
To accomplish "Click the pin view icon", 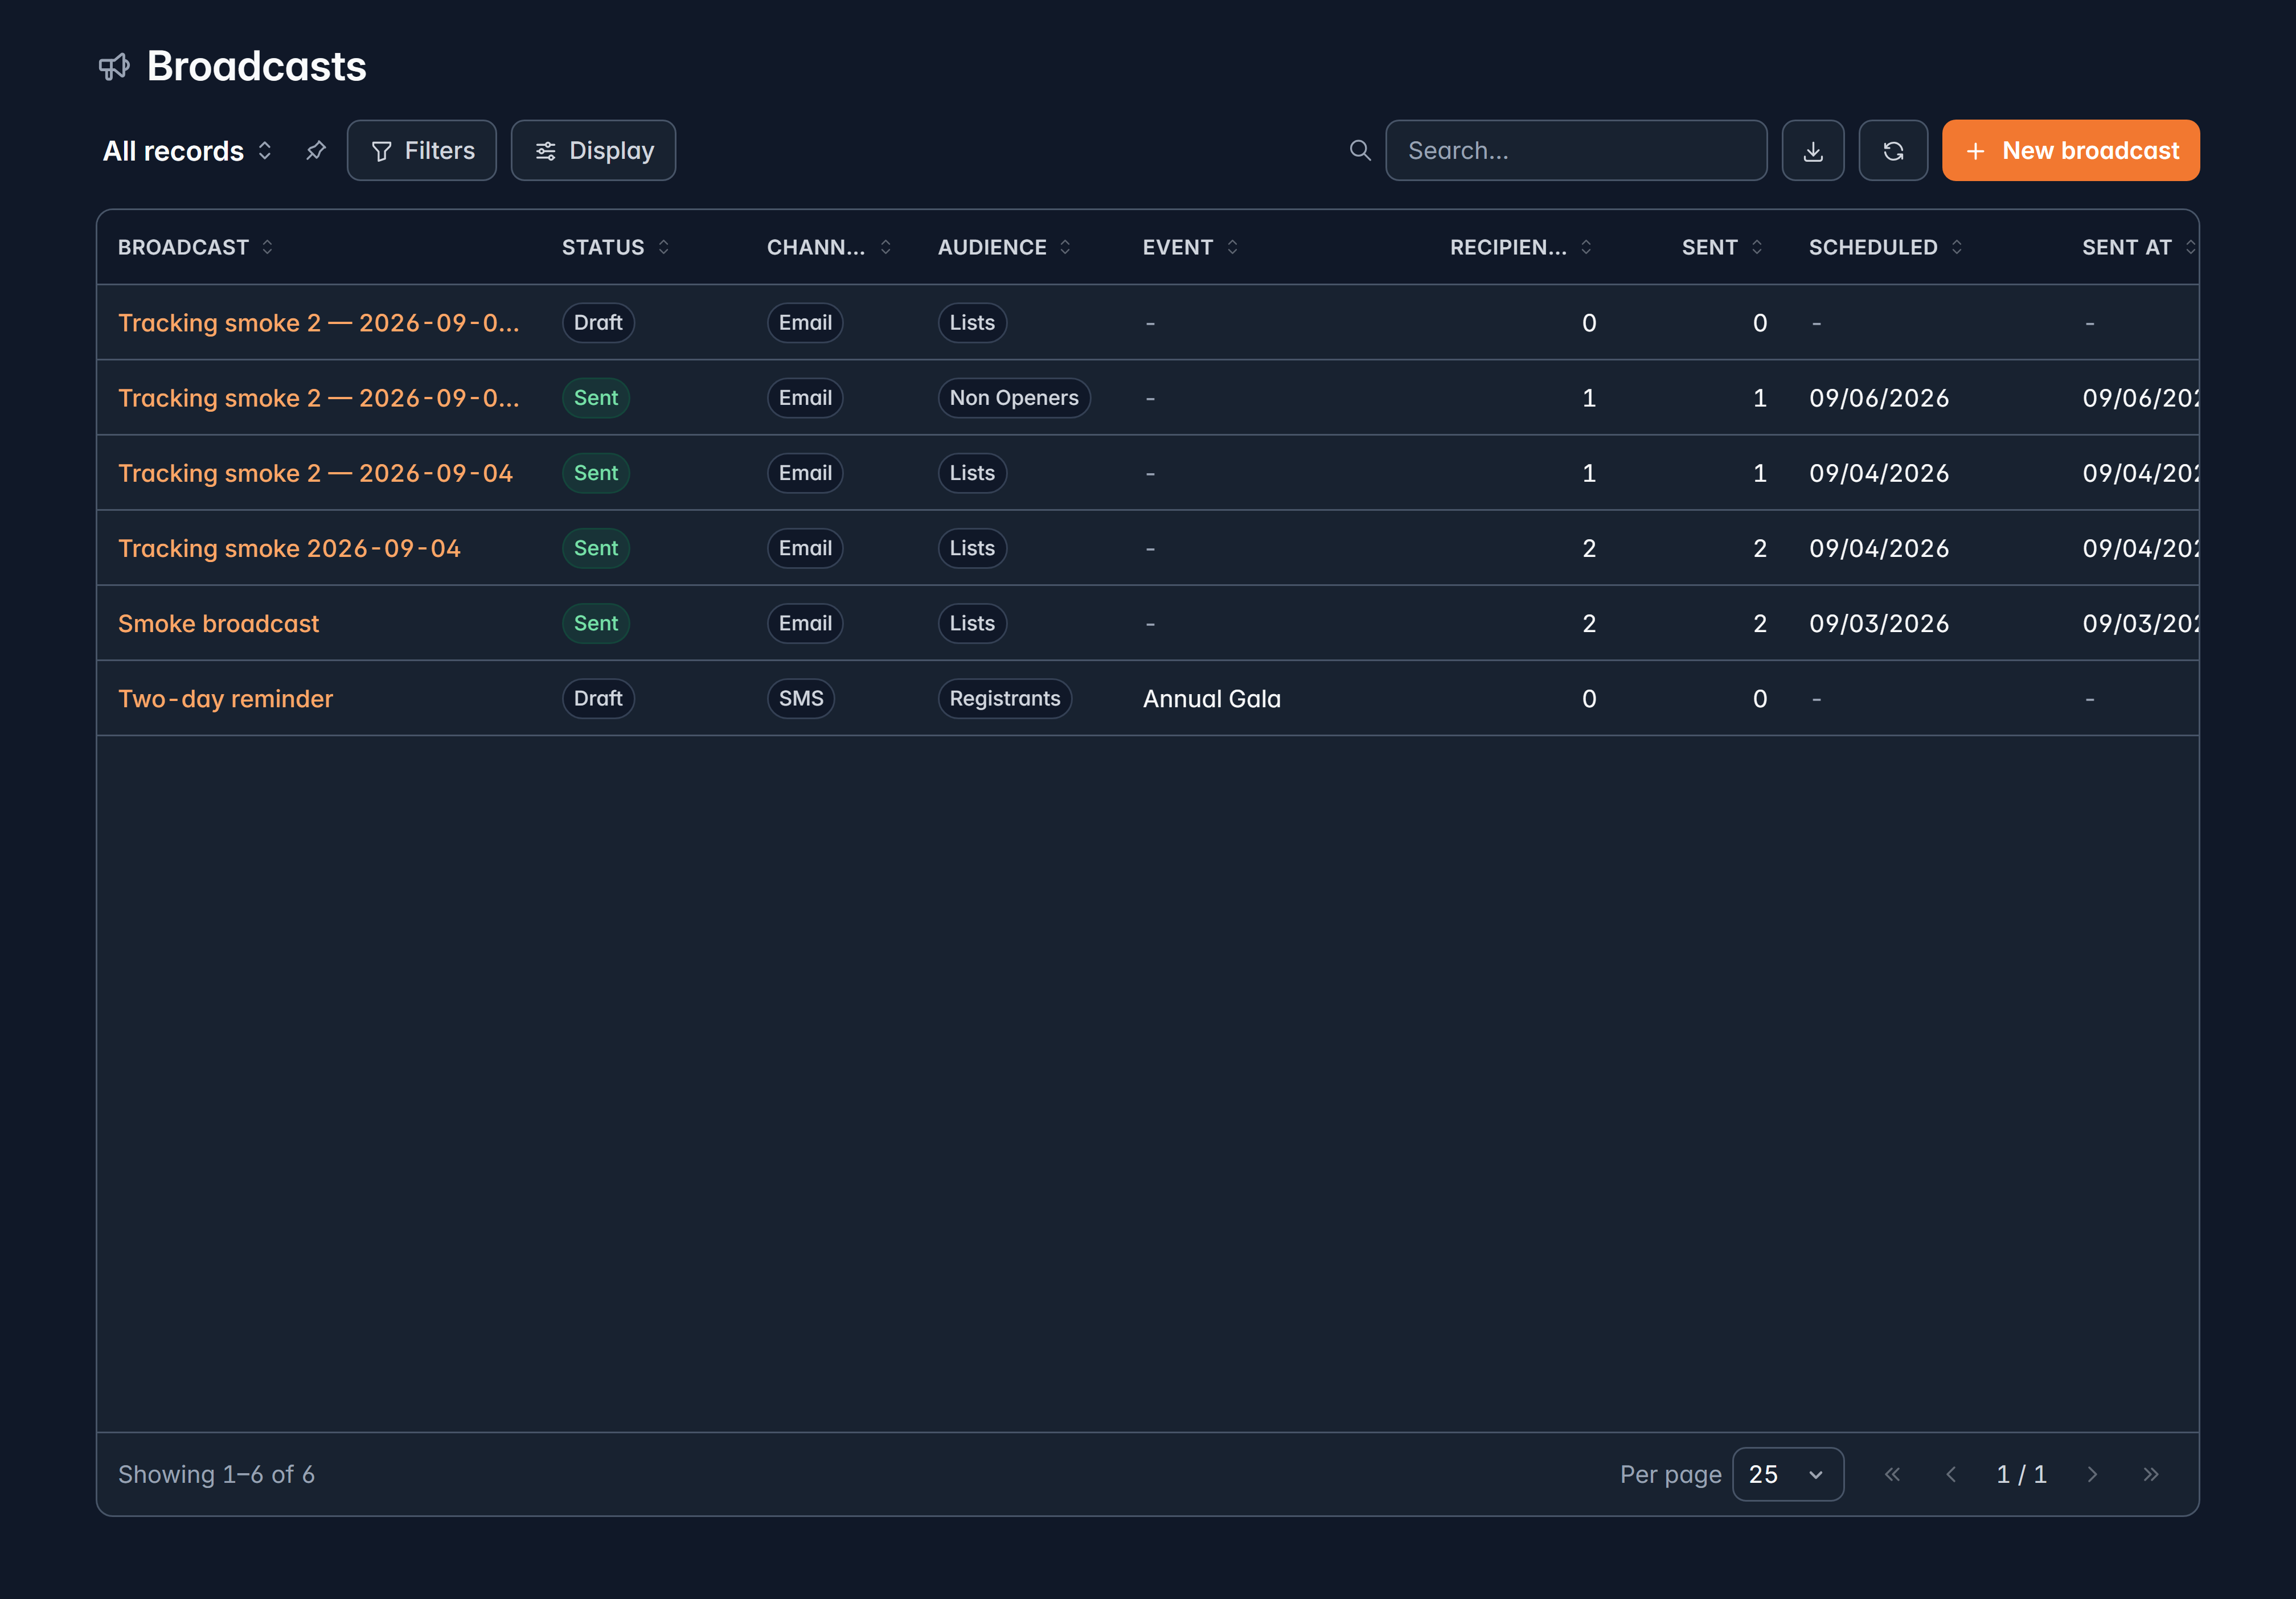I will 316,150.
